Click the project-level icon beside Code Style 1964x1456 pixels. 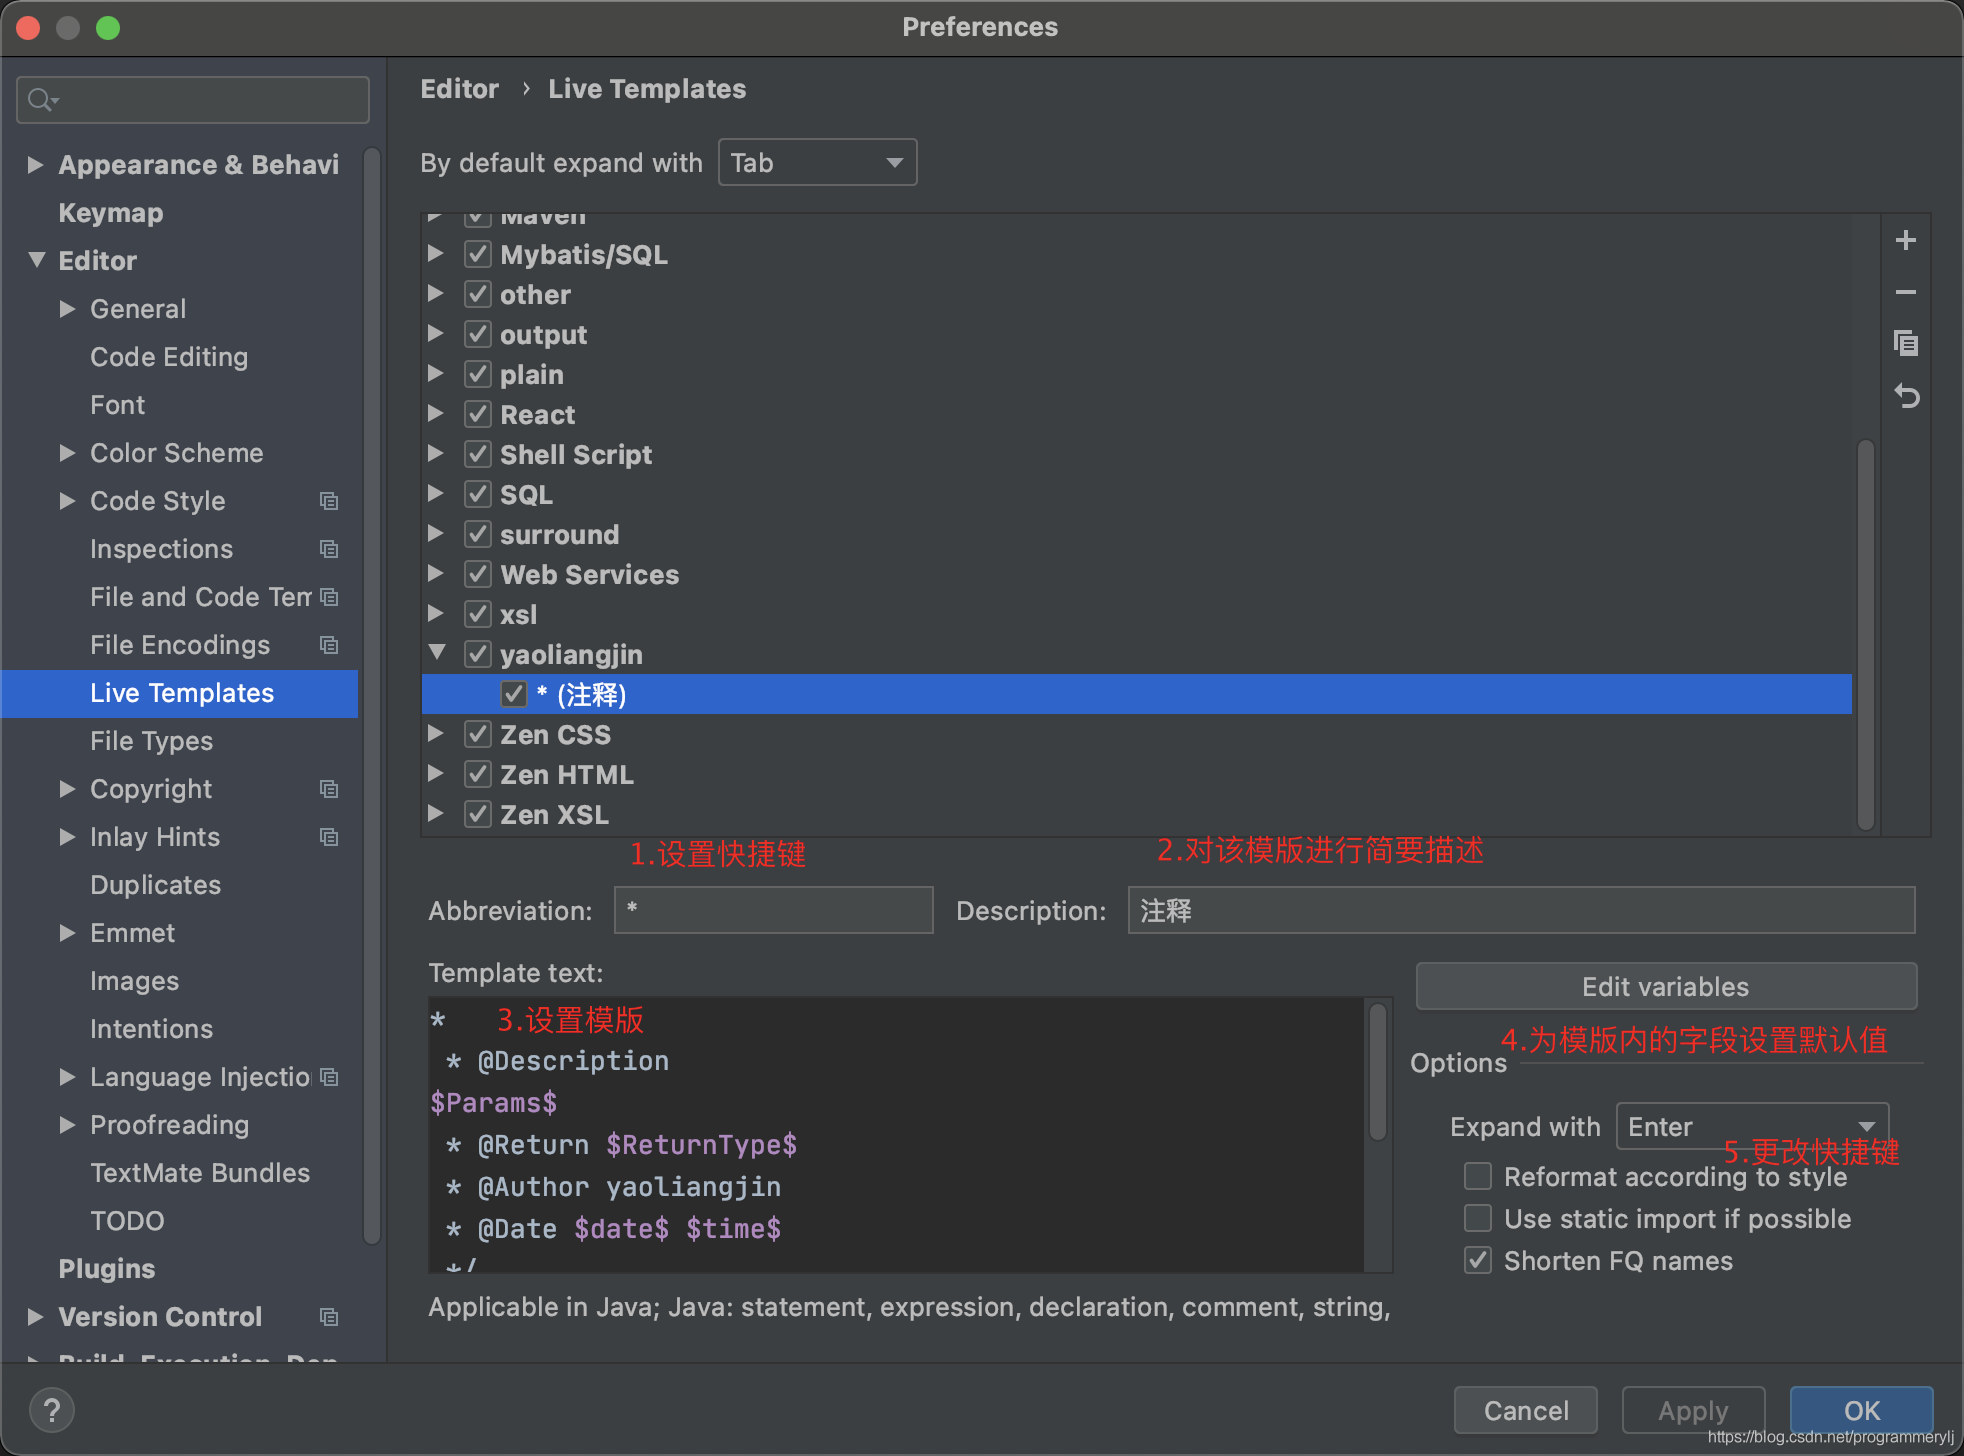(329, 501)
